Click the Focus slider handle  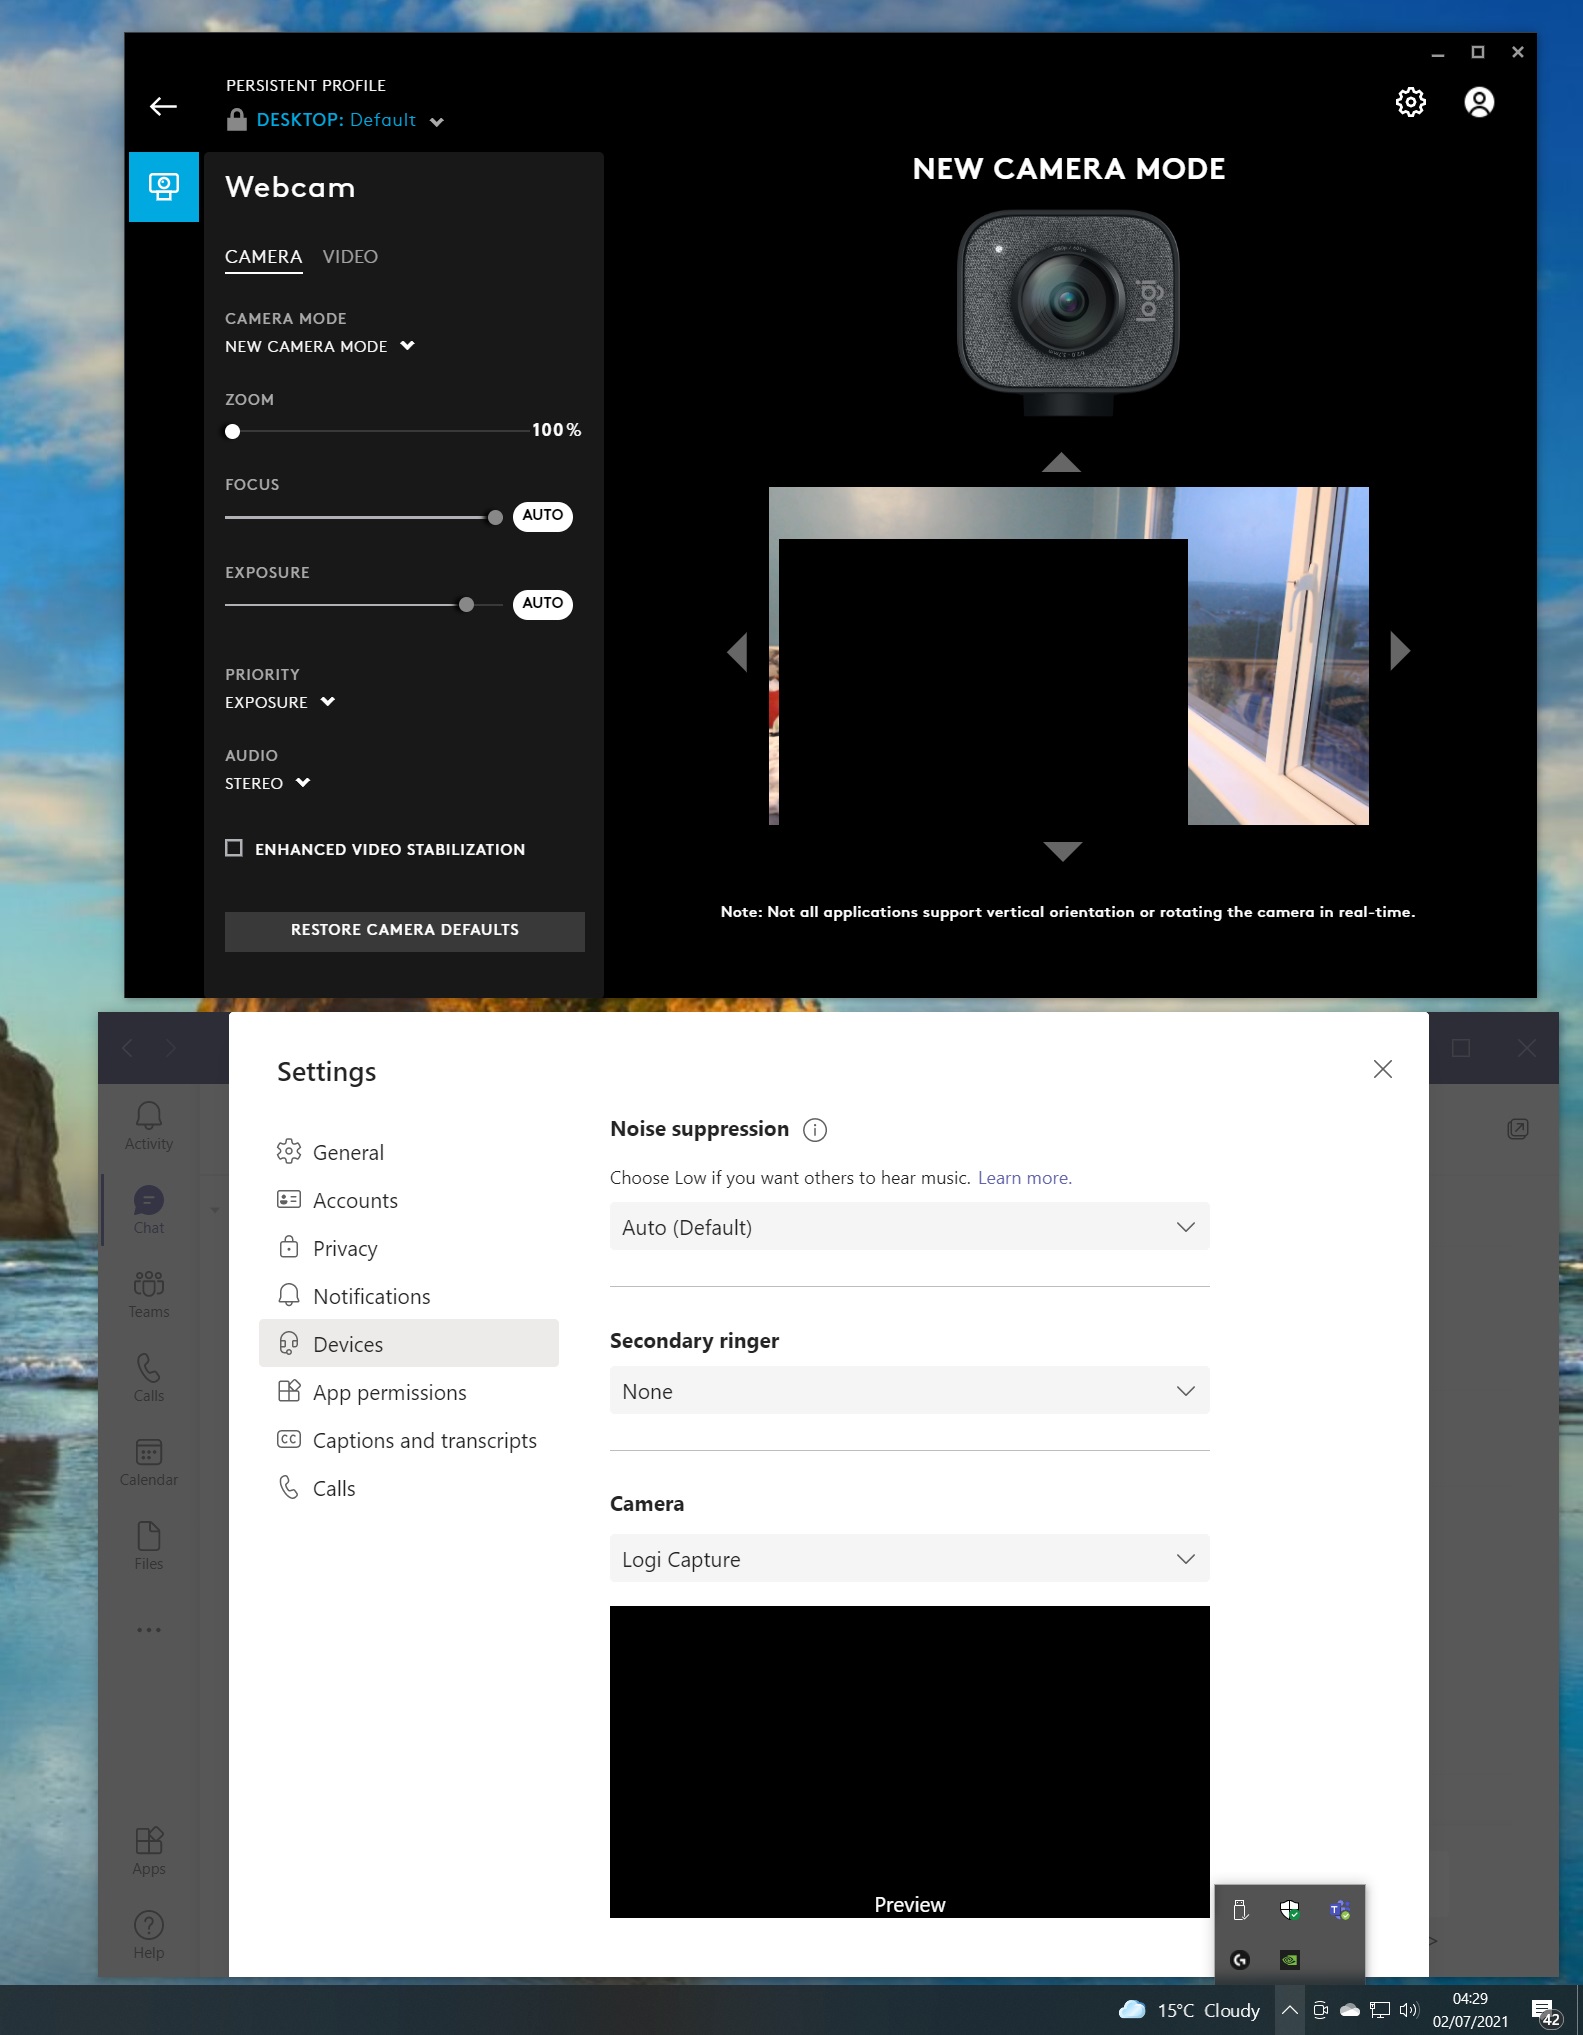pyautogui.click(x=495, y=517)
